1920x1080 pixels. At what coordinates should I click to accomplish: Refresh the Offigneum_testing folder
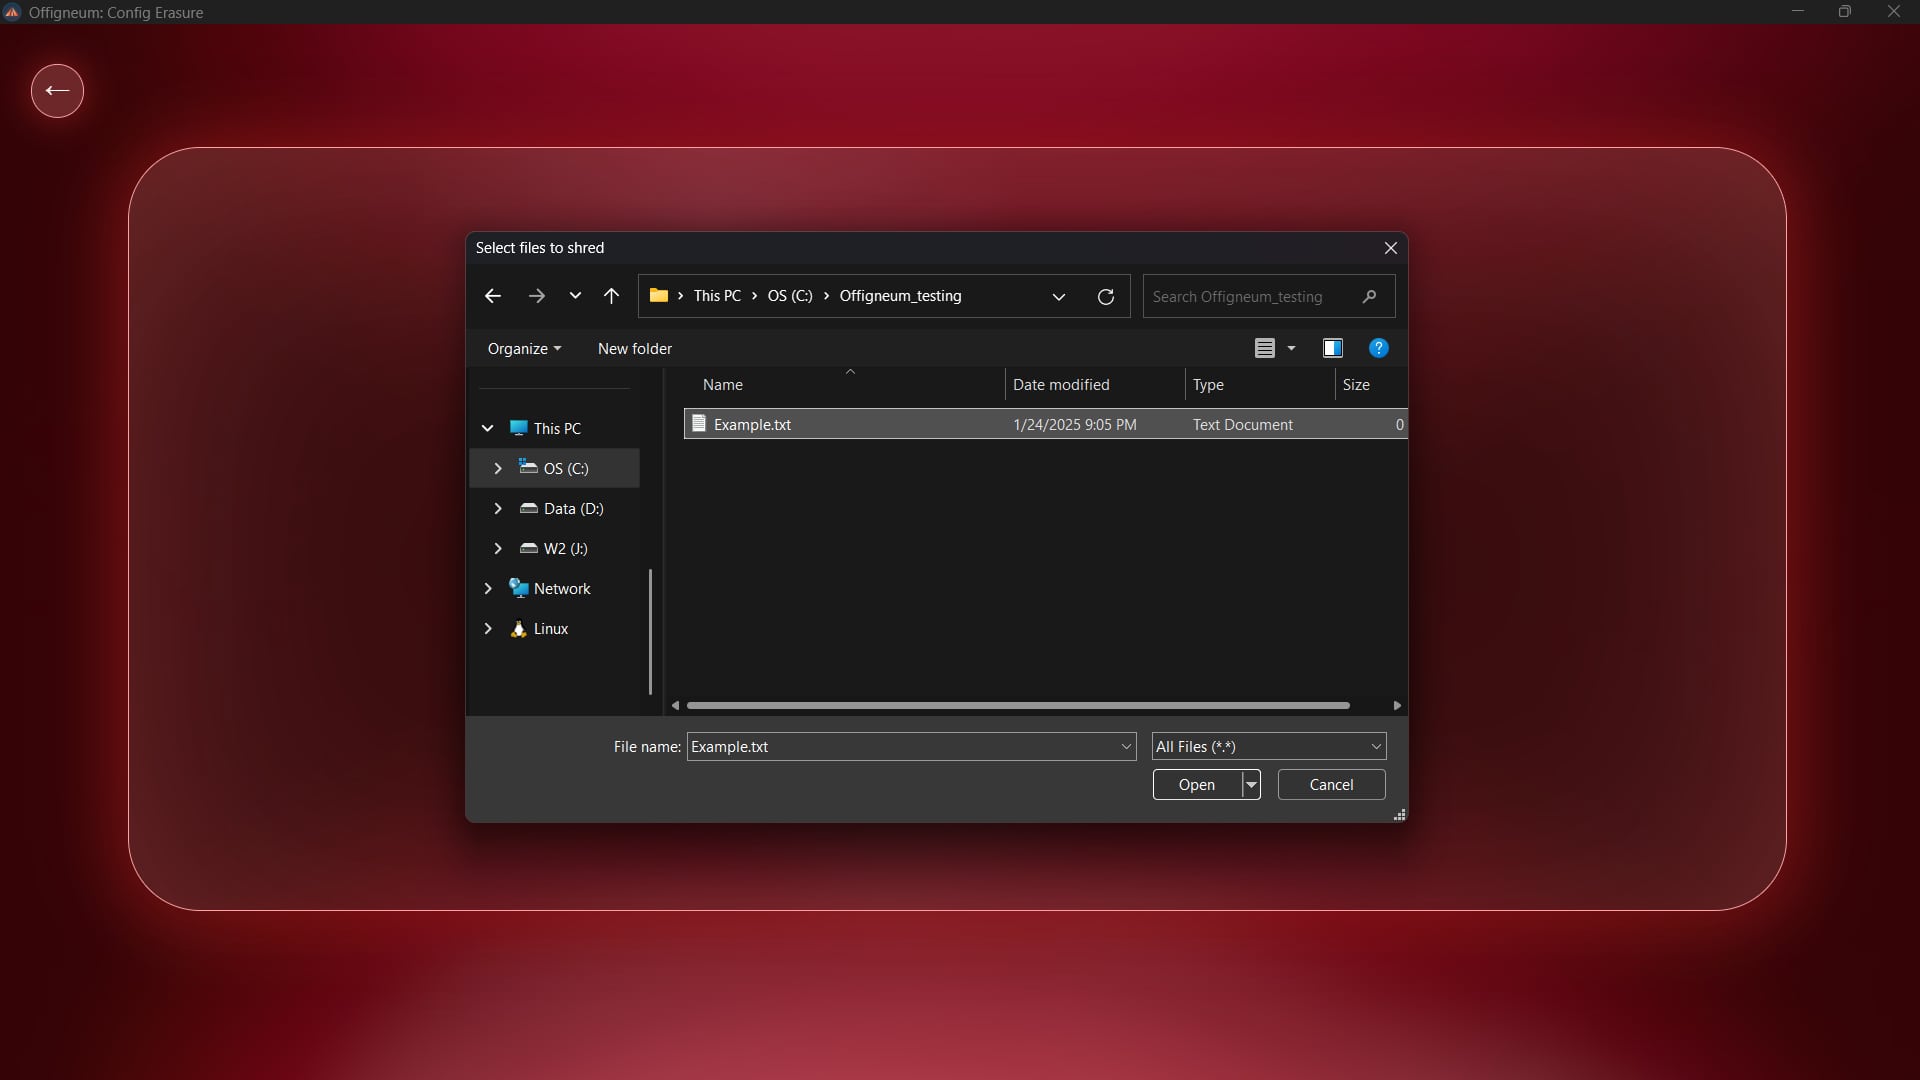(x=1106, y=297)
